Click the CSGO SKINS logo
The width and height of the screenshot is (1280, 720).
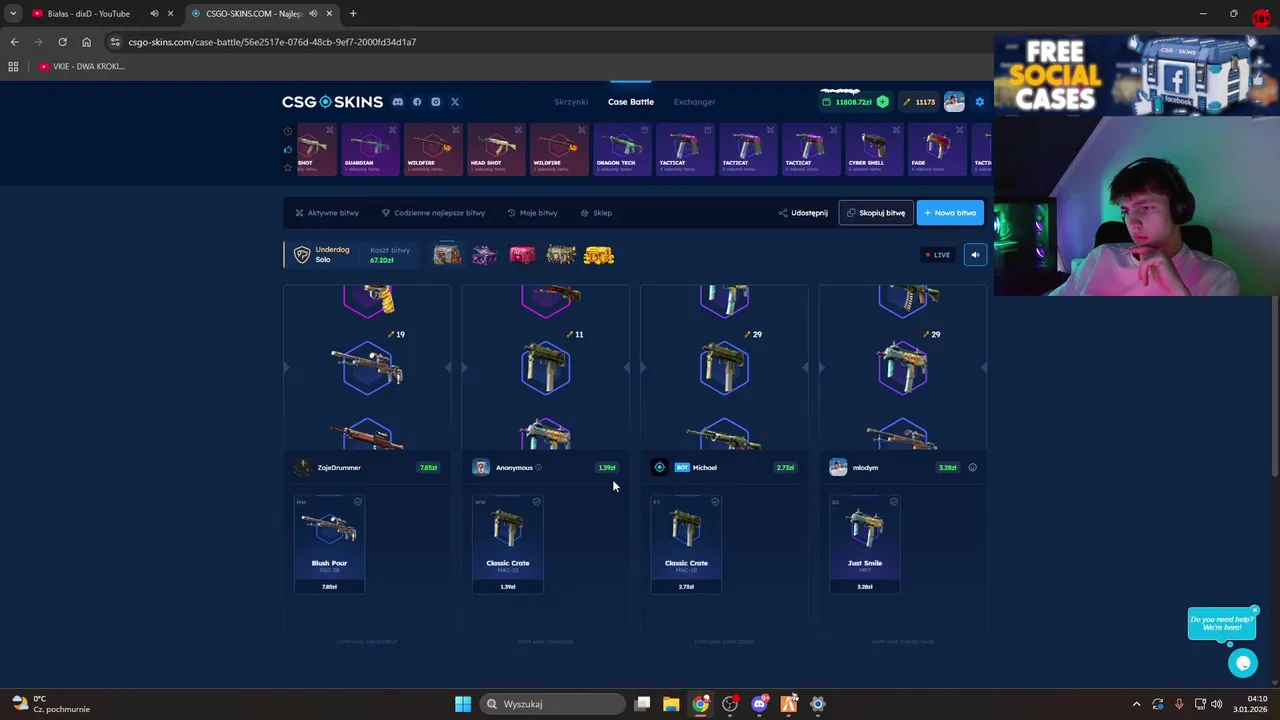click(332, 102)
